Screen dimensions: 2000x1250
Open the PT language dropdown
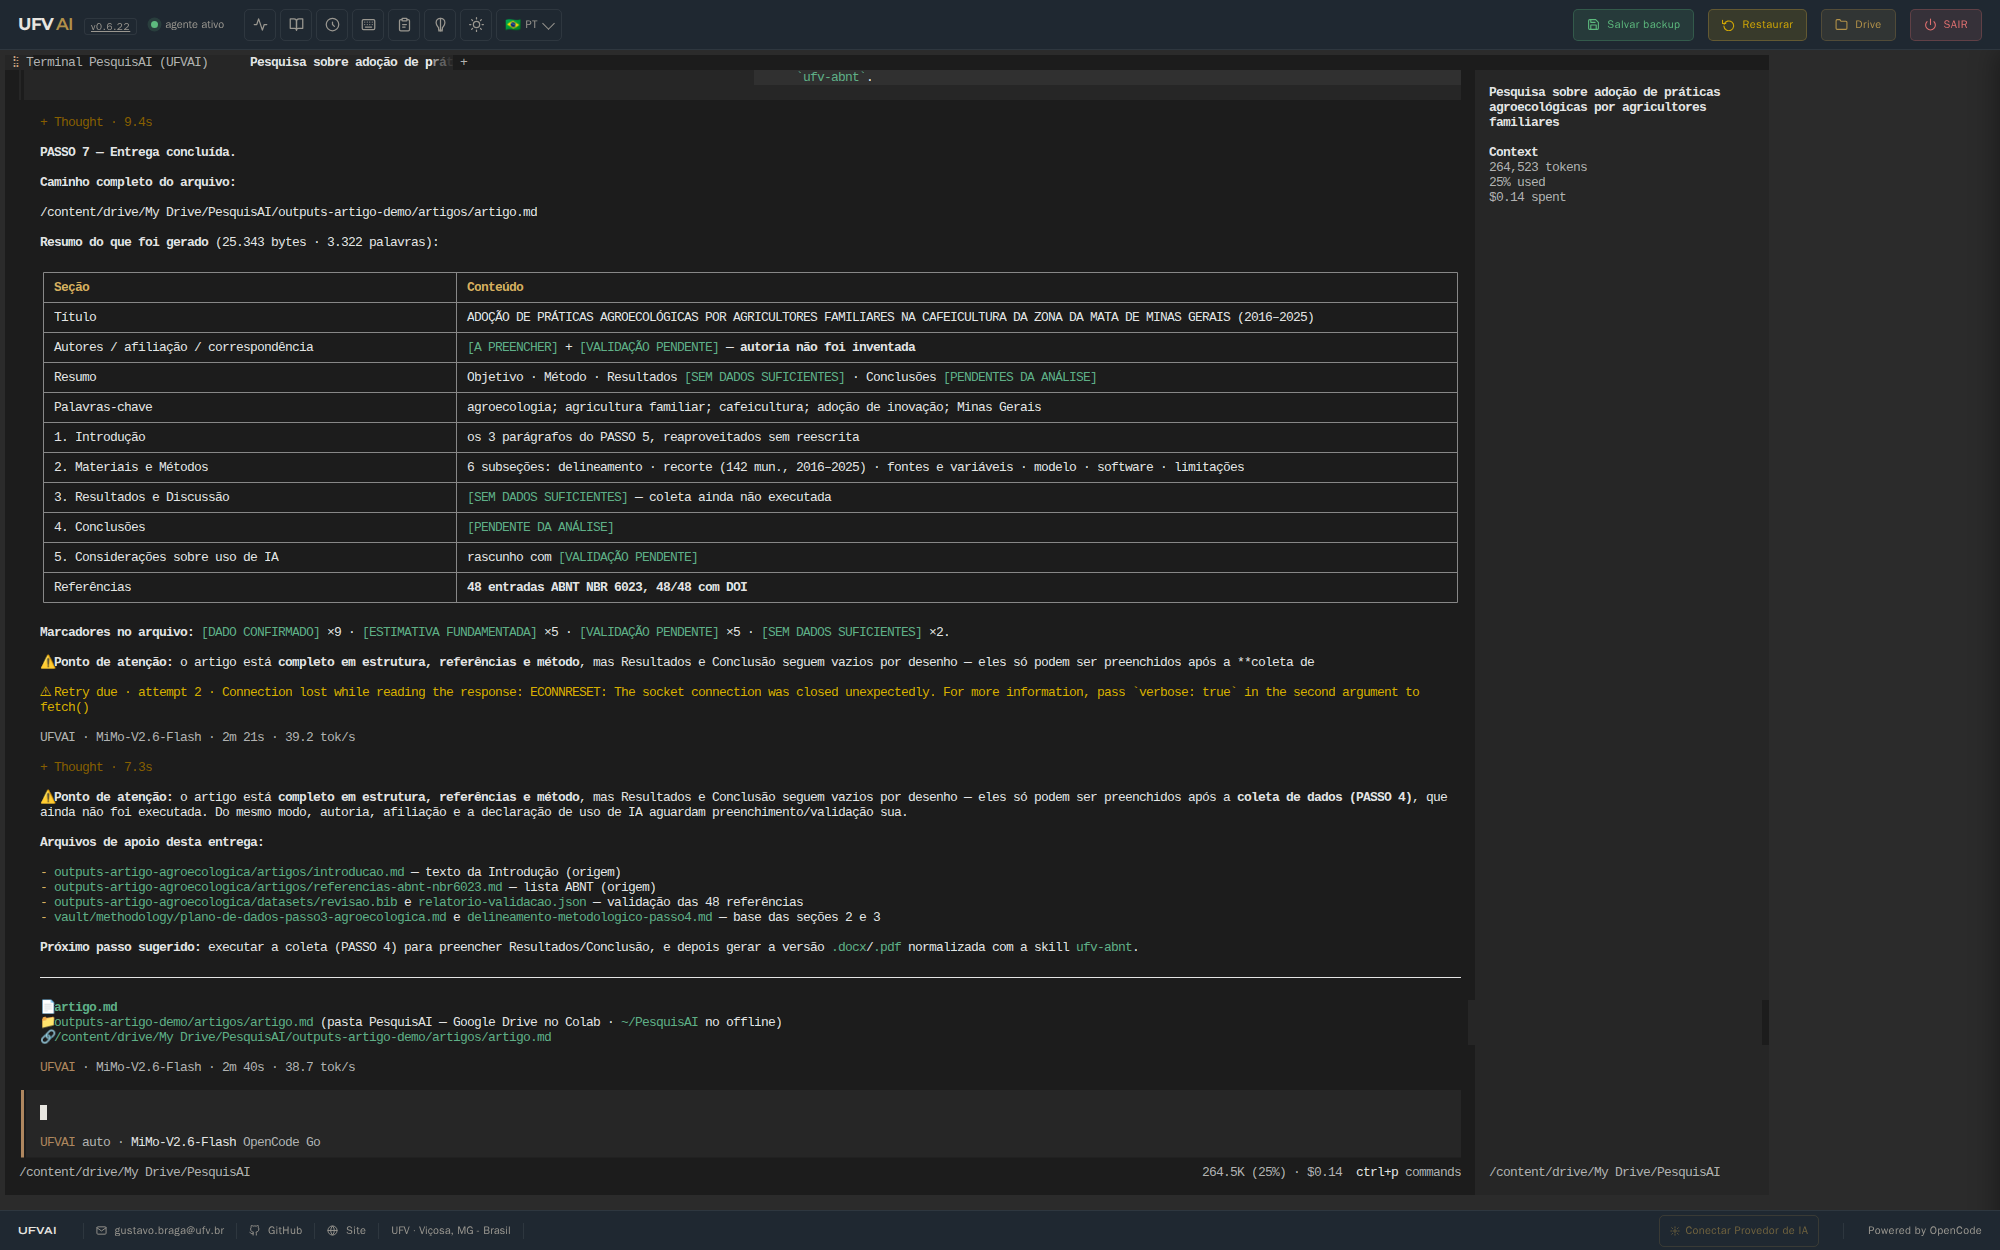(x=529, y=25)
